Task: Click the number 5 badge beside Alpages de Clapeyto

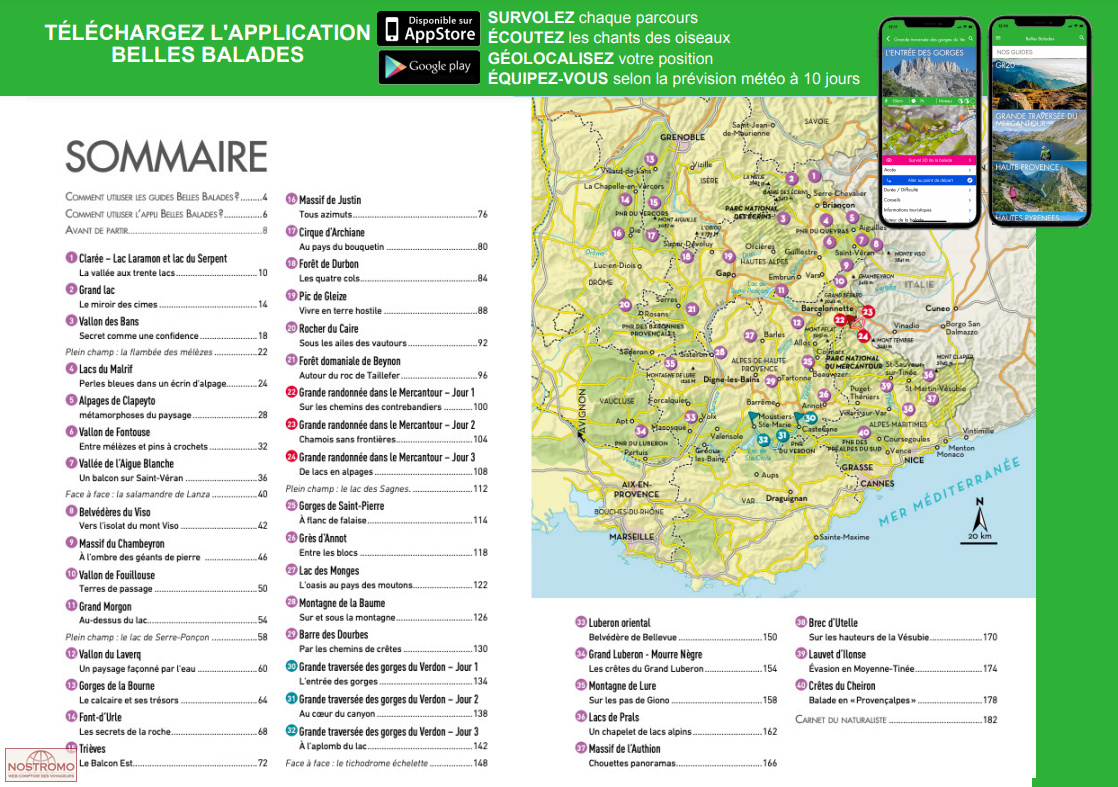Action: (71, 400)
